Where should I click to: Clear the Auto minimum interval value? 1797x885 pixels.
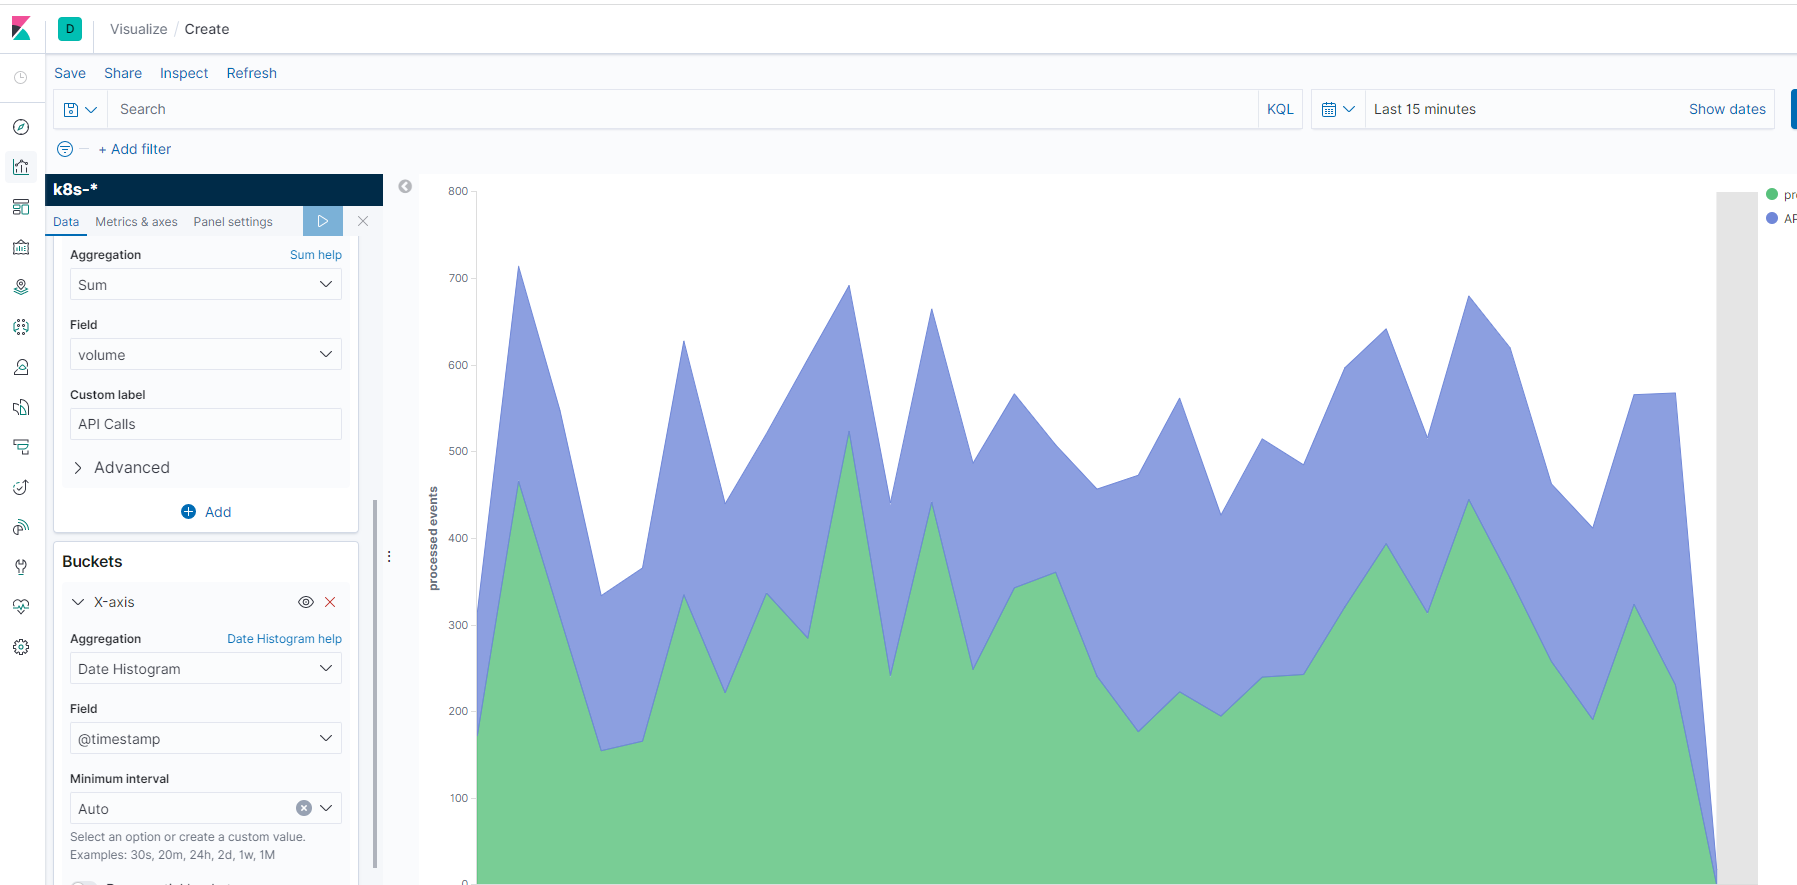[x=304, y=808]
